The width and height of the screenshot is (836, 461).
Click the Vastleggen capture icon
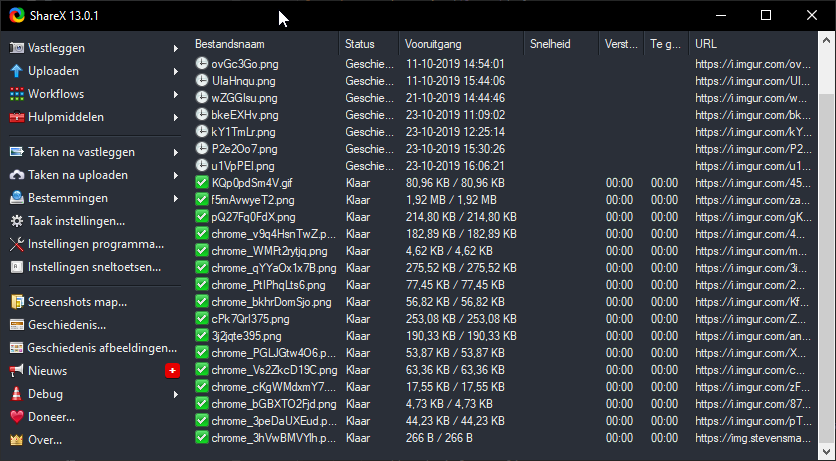[x=16, y=48]
